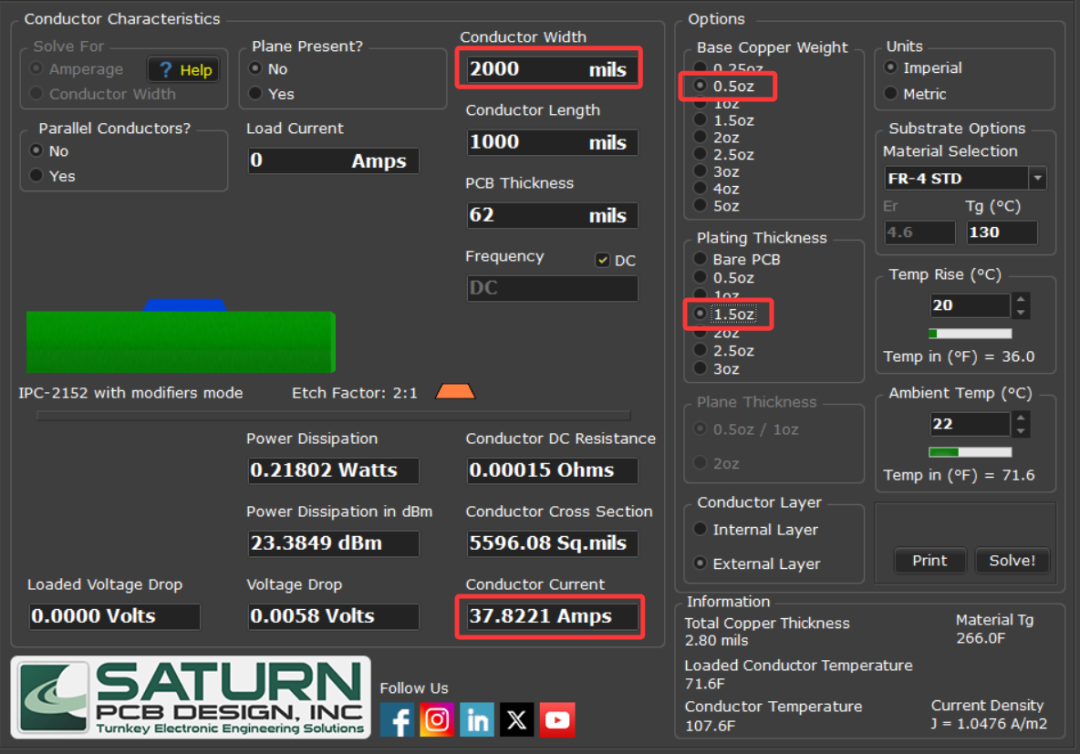Click the Help button with question mark
The image size is (1080, 754).
(183, 70)
